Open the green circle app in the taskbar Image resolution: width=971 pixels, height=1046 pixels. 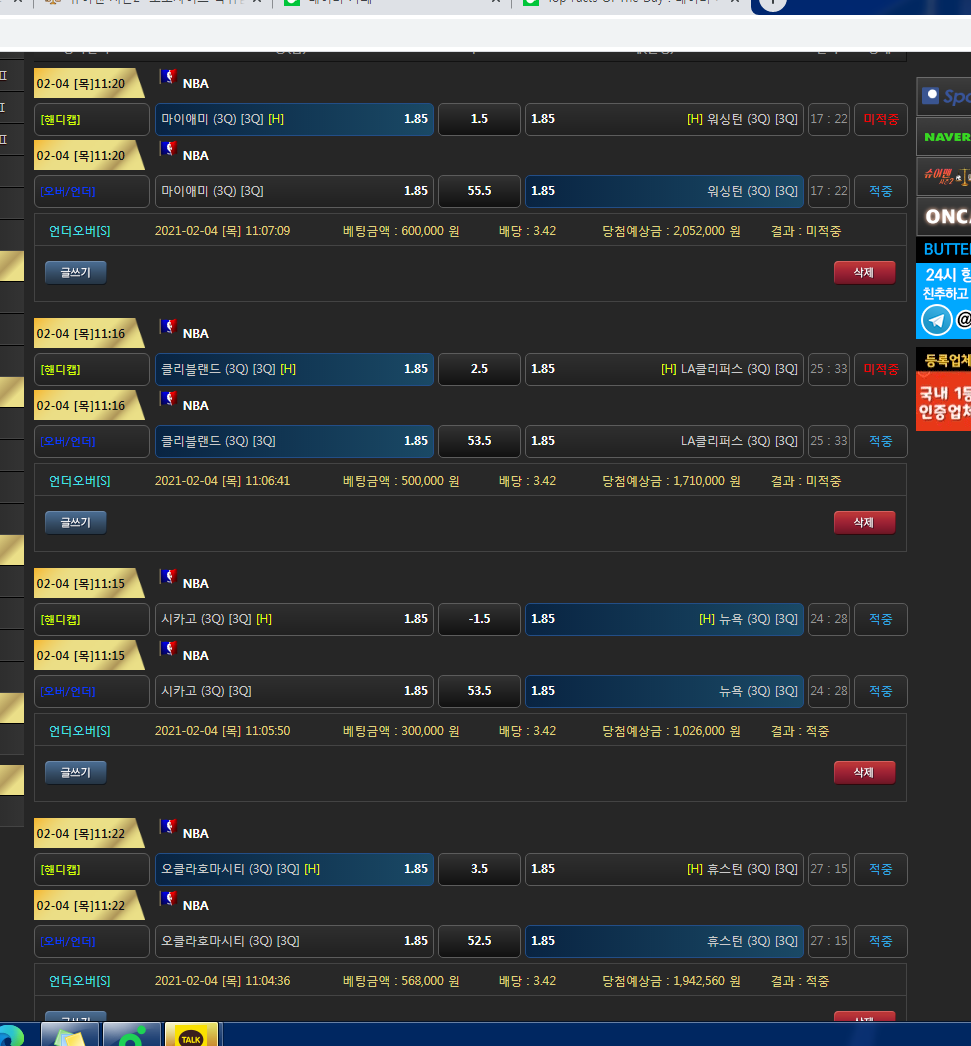click(x=129, y=1037)
